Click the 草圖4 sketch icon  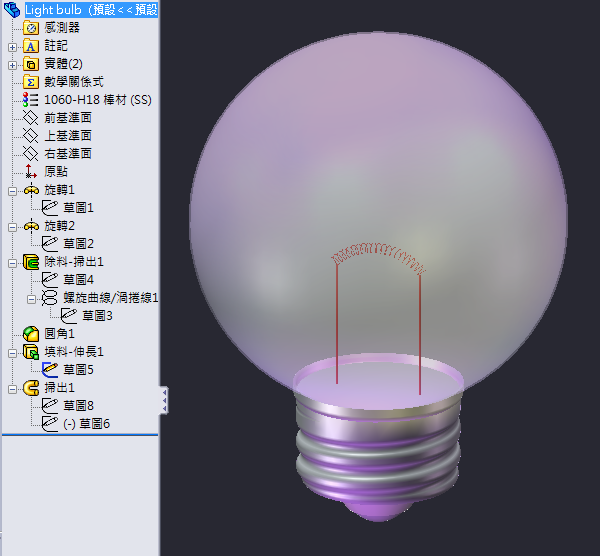tap(50, 280)
